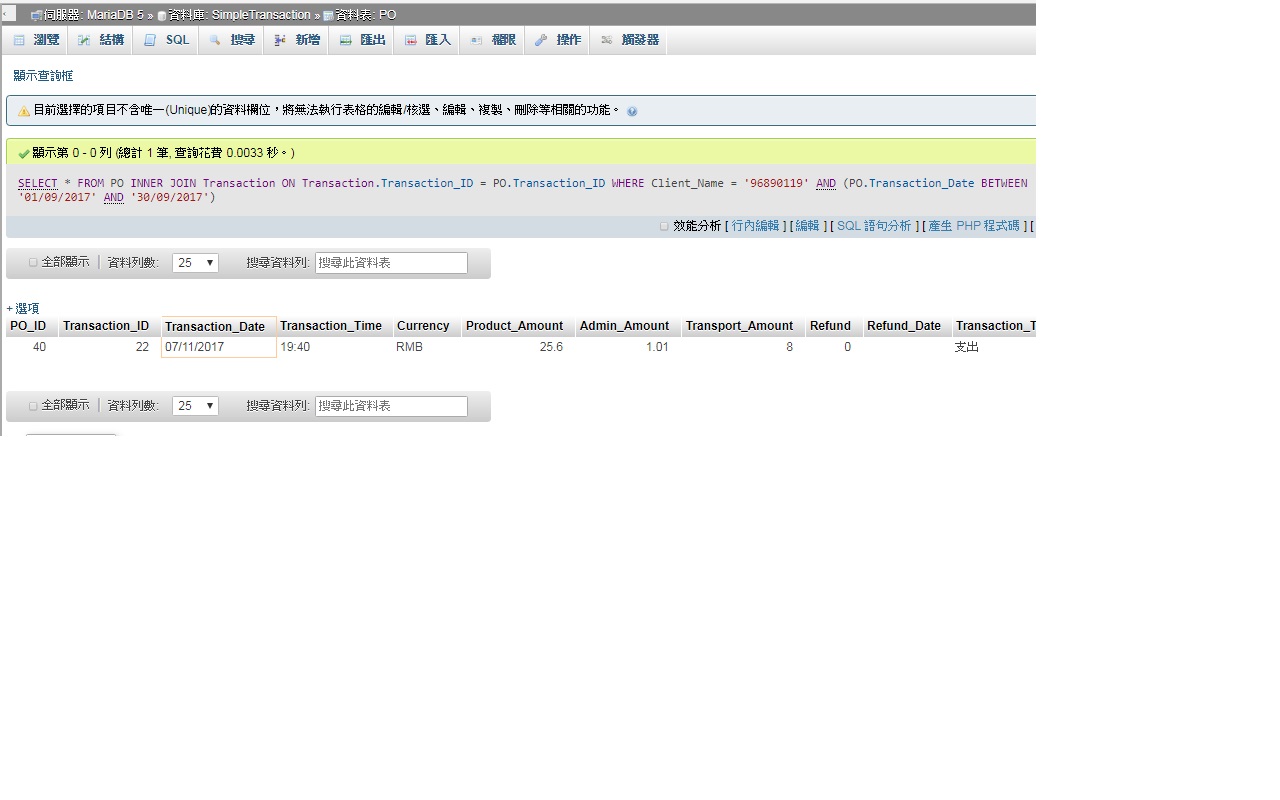The width and height of the screenshot is (1280, 800).
Task: Sort by the Transaction_Date column header
Action: 215,327
